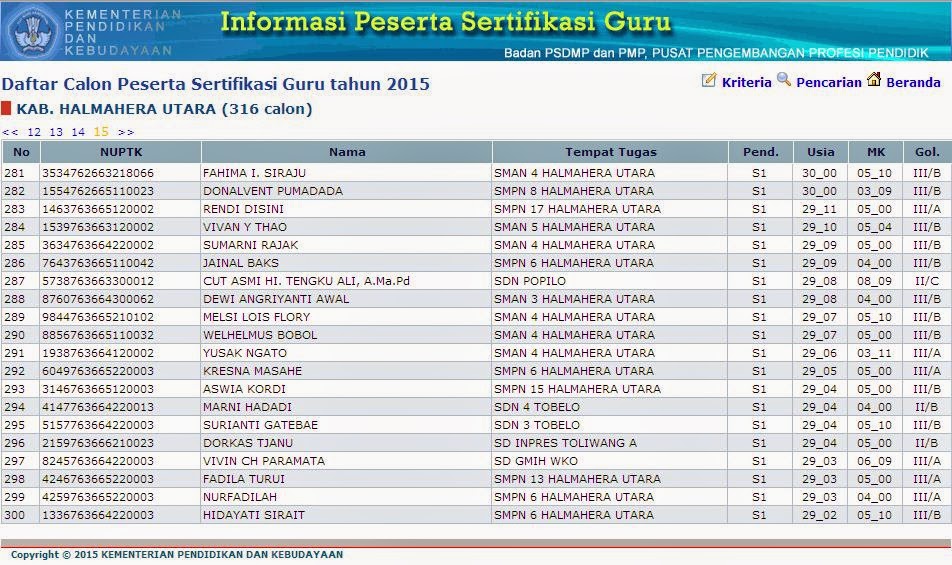Click the Usia column header
Screen dimensions: 952x565
[x=820, y=152]
